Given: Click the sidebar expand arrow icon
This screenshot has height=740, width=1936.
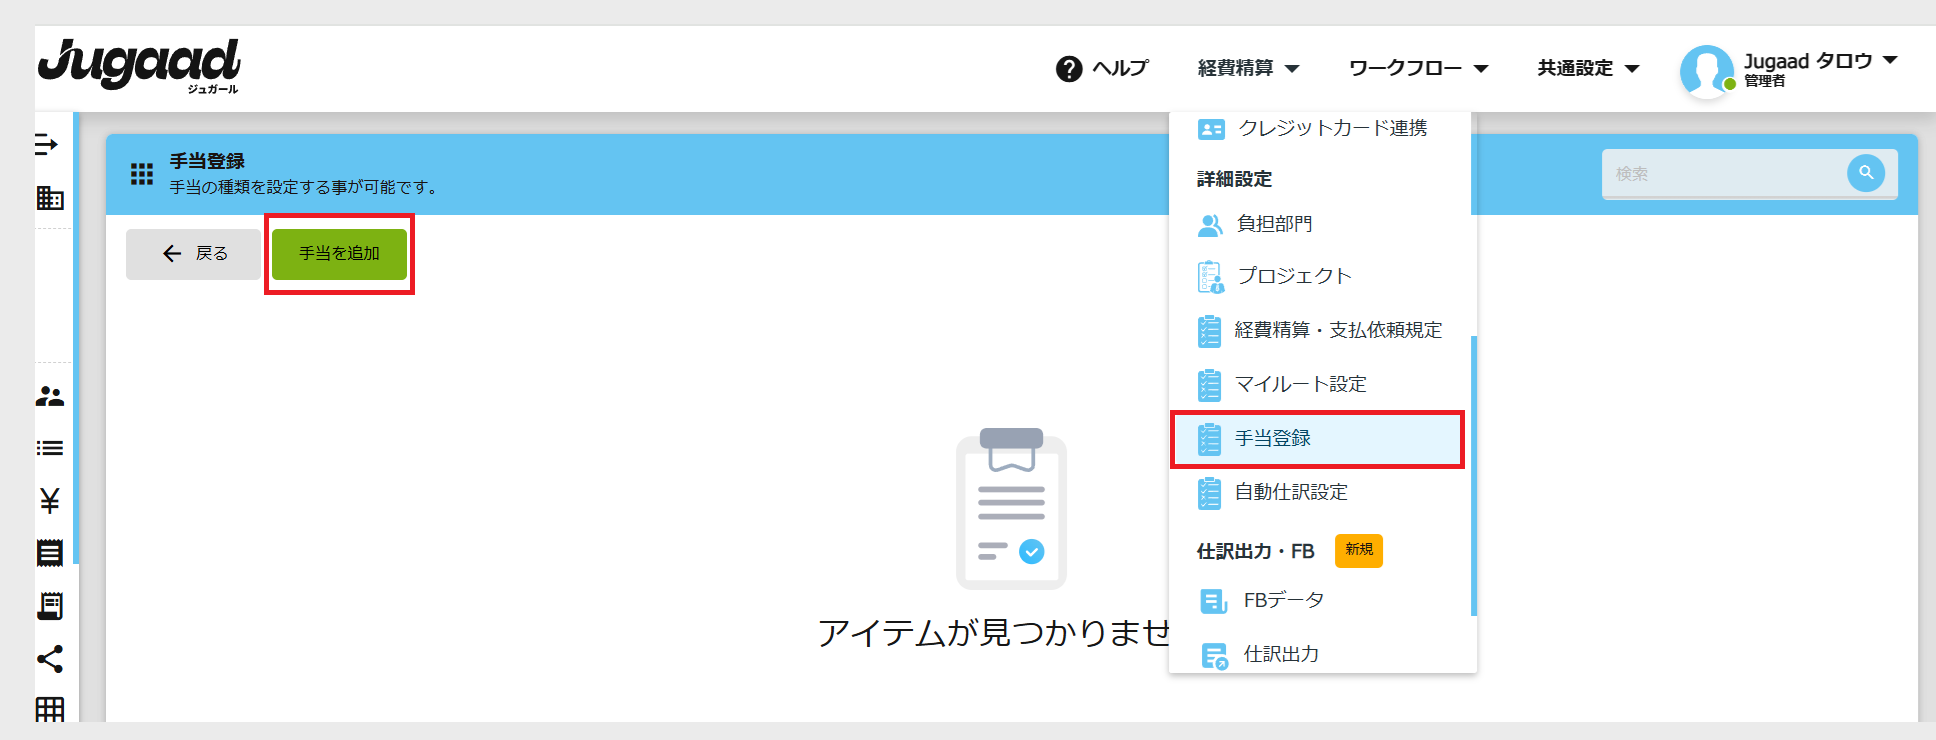Looking at the screenshot, I should click(47, 145).
